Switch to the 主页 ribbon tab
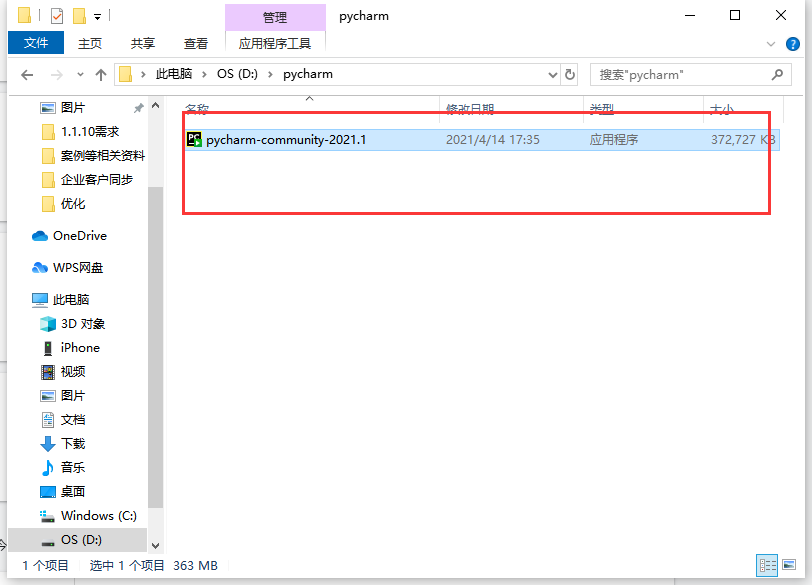Image resolution: width=812 pixels, height=585 pixels. [90, 43]
